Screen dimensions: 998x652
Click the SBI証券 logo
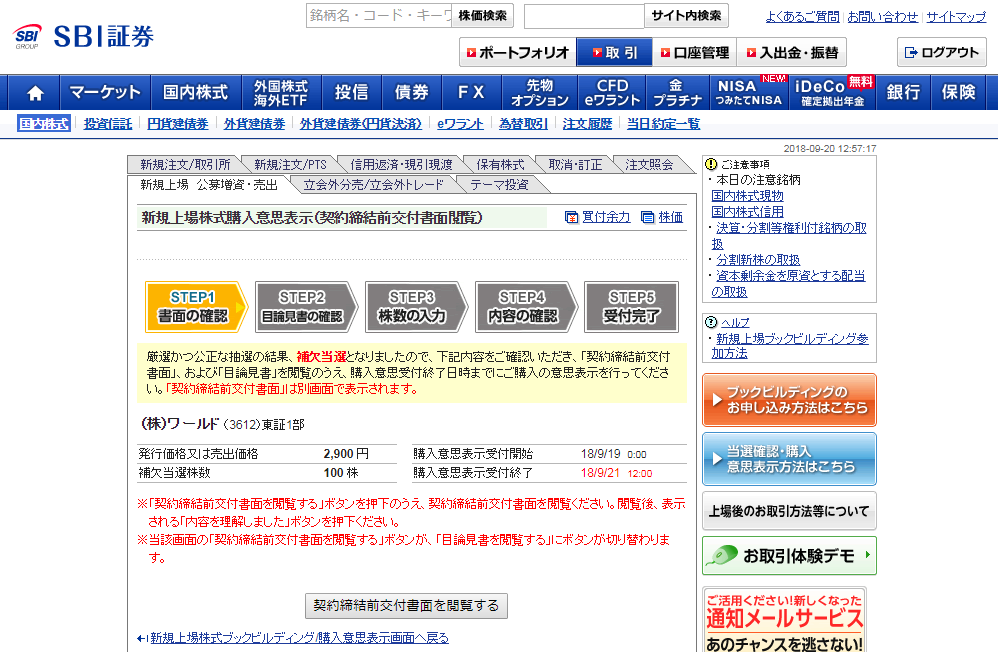pos(84,36)
